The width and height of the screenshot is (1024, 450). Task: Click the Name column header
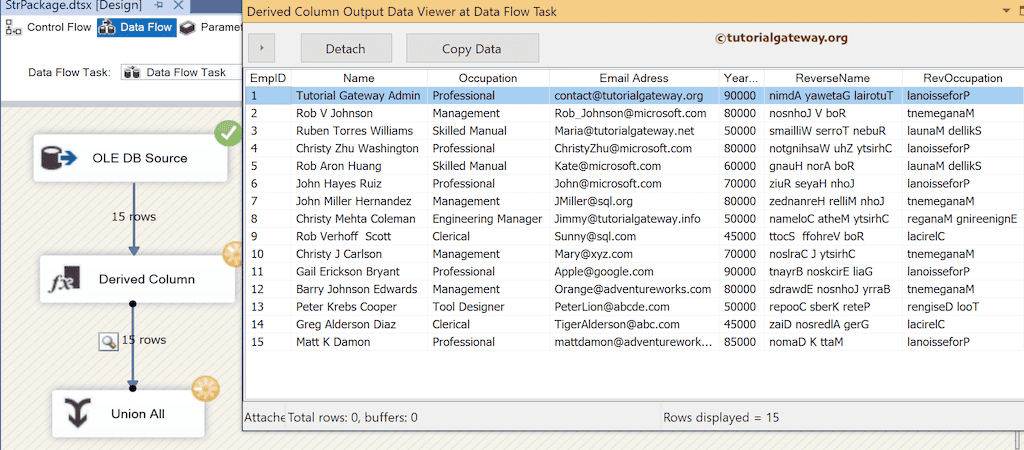point(359,78)
